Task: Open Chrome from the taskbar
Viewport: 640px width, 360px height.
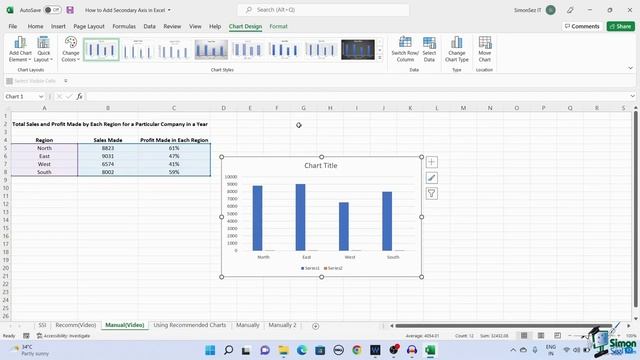Action: pos(357,350)
